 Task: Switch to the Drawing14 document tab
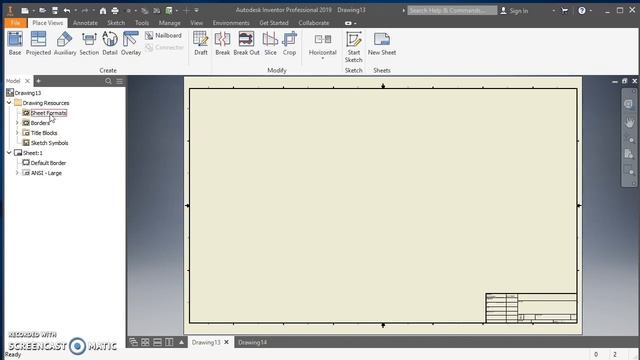pos(252,342)
